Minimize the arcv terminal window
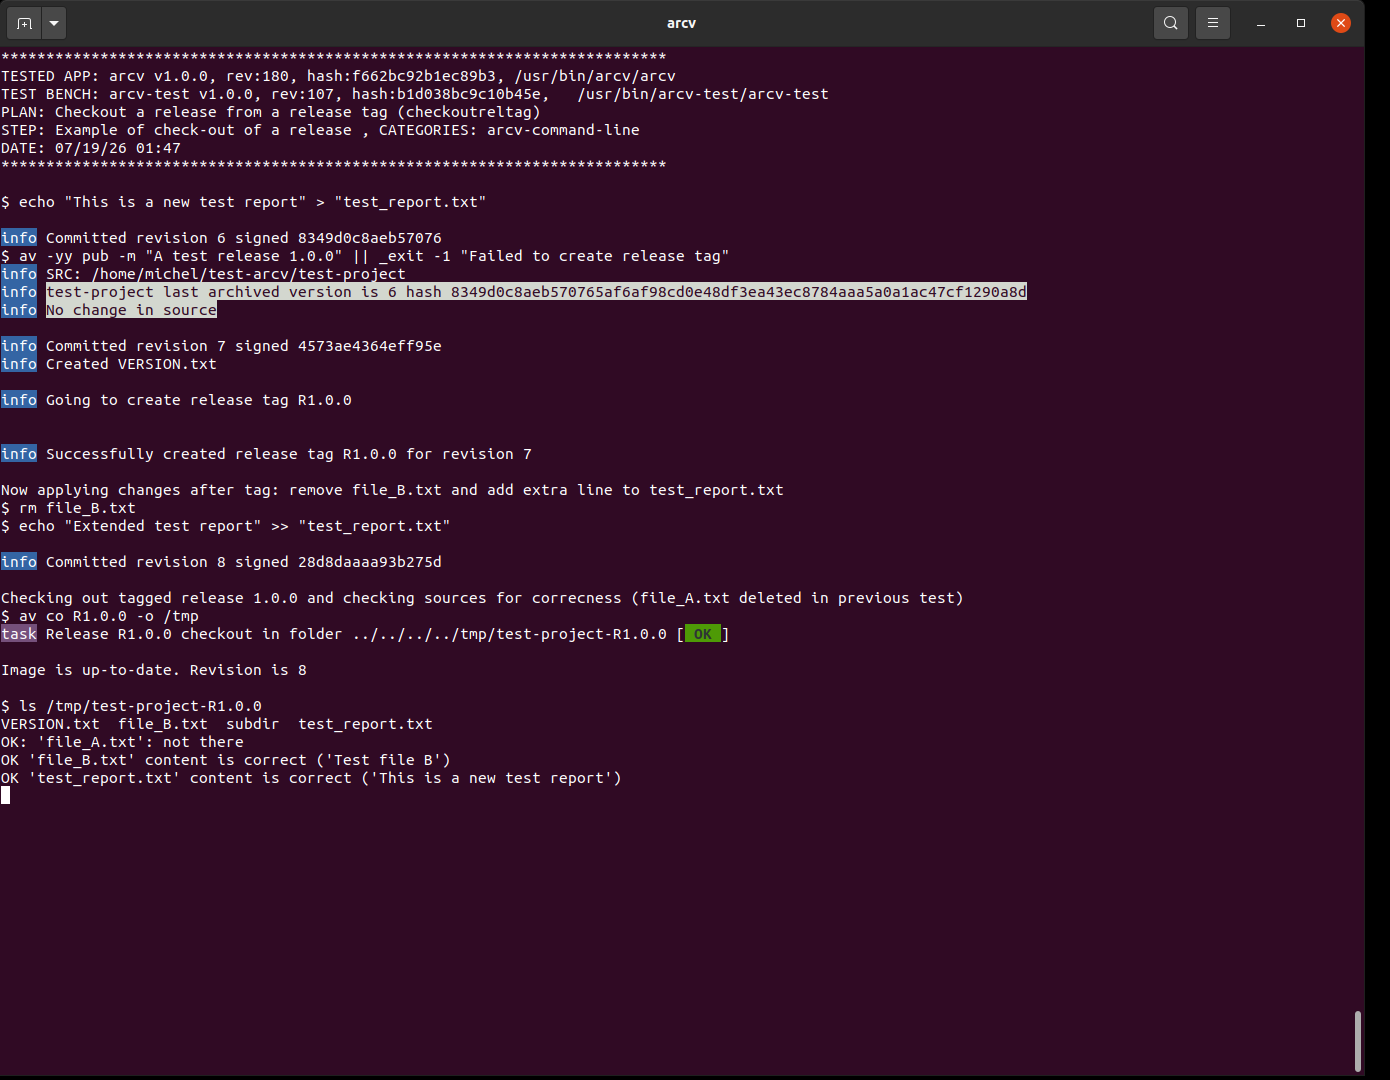The width and height of the screenshot is (1390, 1080). tap(1261, 23)
